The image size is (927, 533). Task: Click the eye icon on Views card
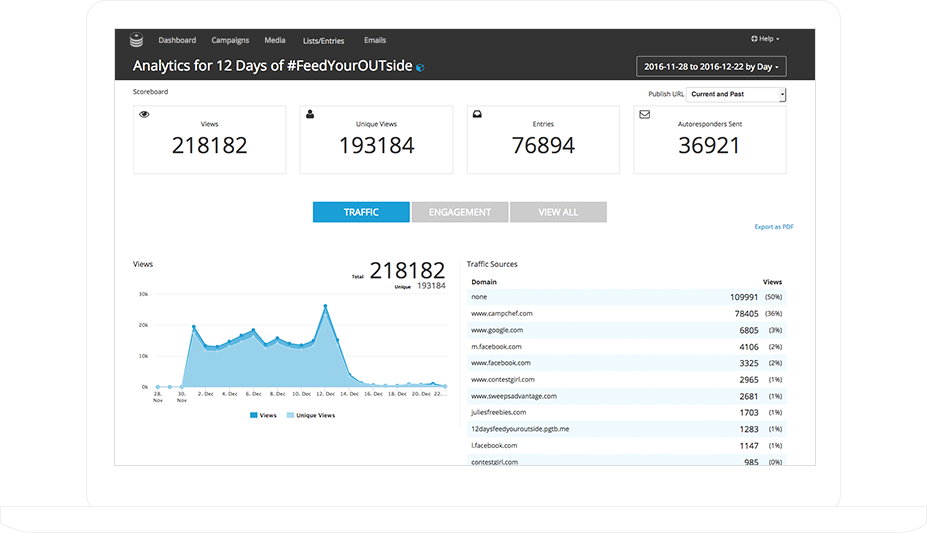pyautogui.click(x=144, y=114)
